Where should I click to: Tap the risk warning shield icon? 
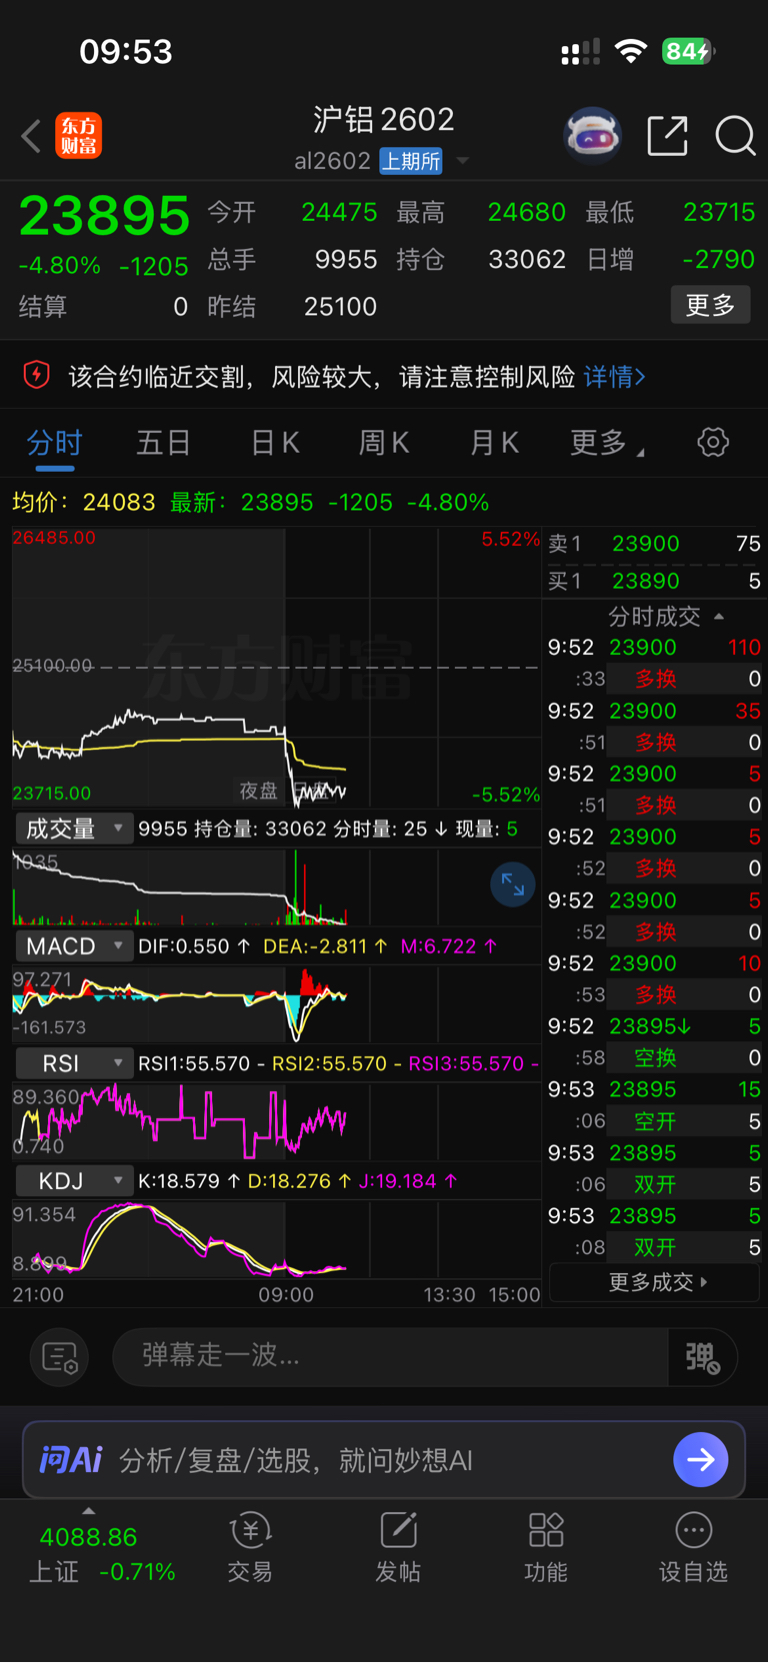[x=37, y=376]
